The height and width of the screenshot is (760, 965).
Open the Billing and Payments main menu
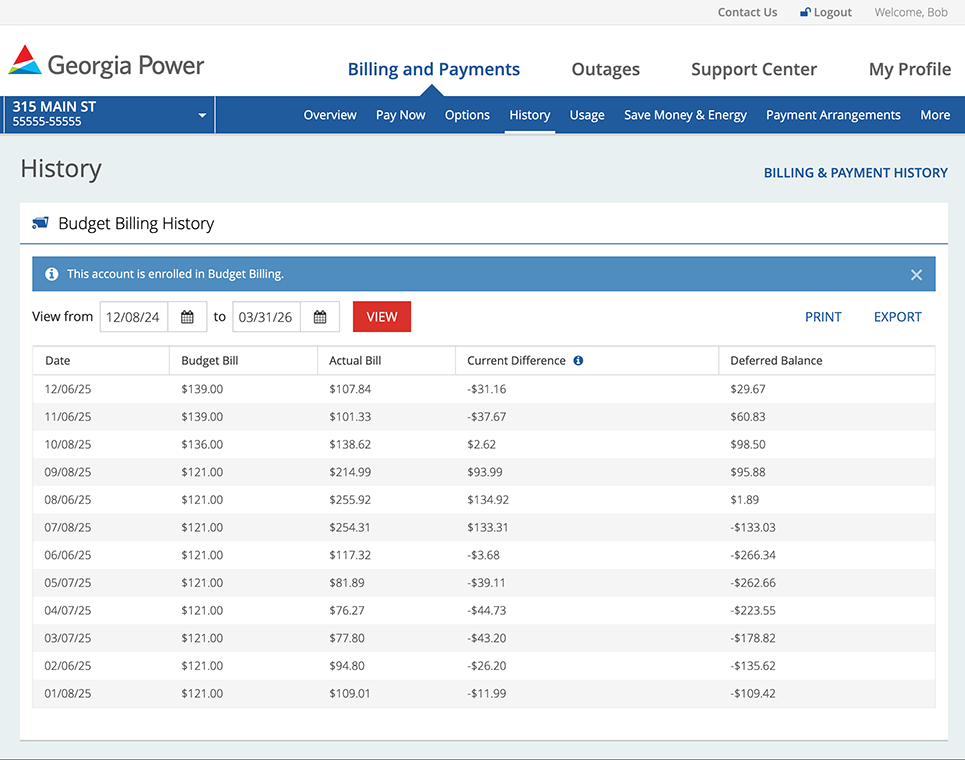433,69
